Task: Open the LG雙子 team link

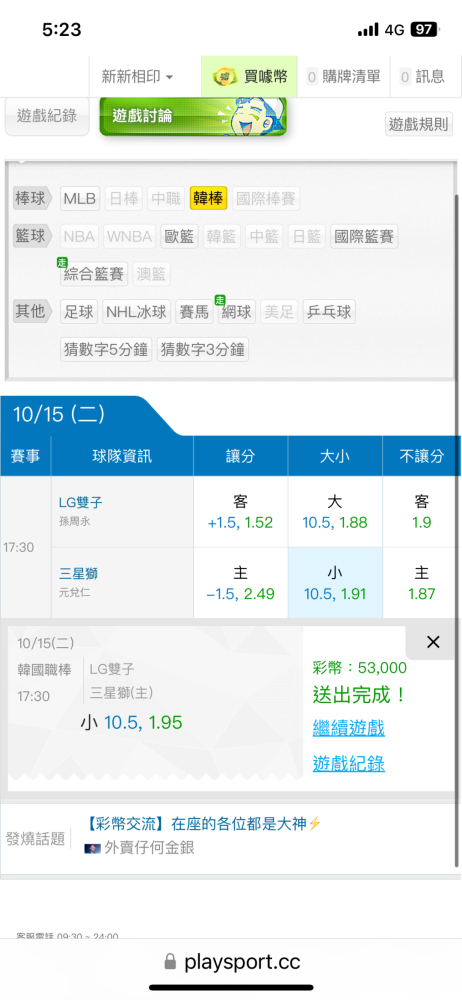Action: 80,502
